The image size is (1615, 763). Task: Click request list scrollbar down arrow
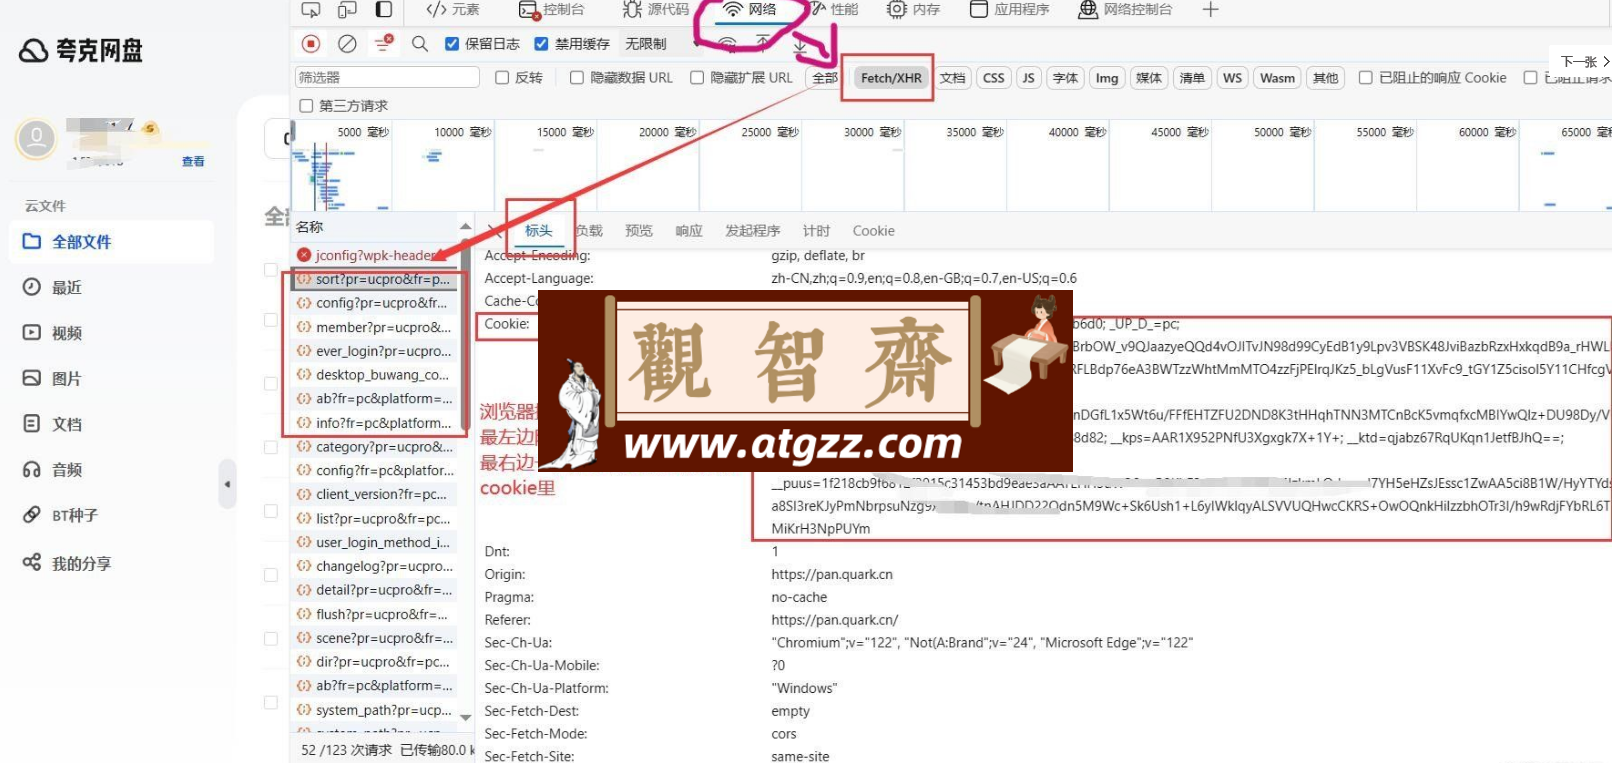point(465,717)
